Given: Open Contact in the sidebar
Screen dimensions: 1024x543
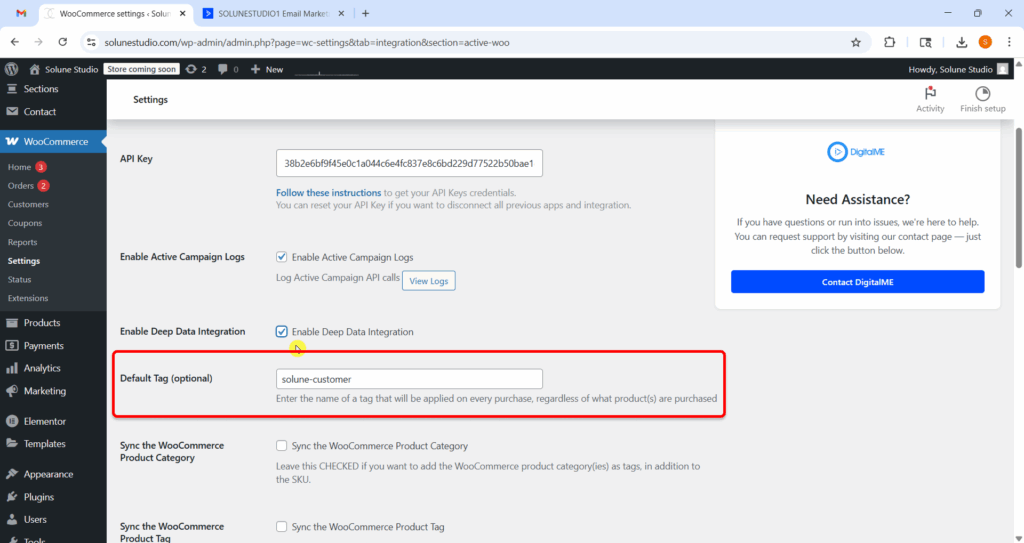Looking at the screenshot, I should click(40, 112).
